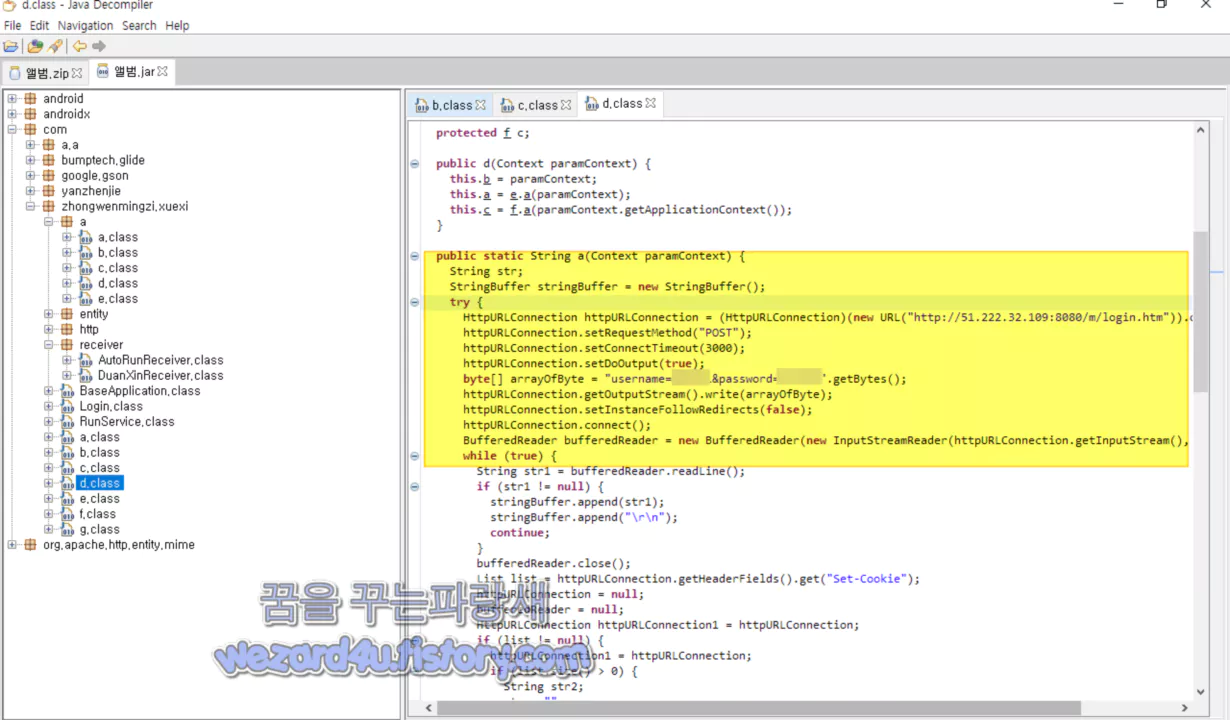Open the Search menu
This screenshot has height=720, width=1230.
click(x=139, y=26)
